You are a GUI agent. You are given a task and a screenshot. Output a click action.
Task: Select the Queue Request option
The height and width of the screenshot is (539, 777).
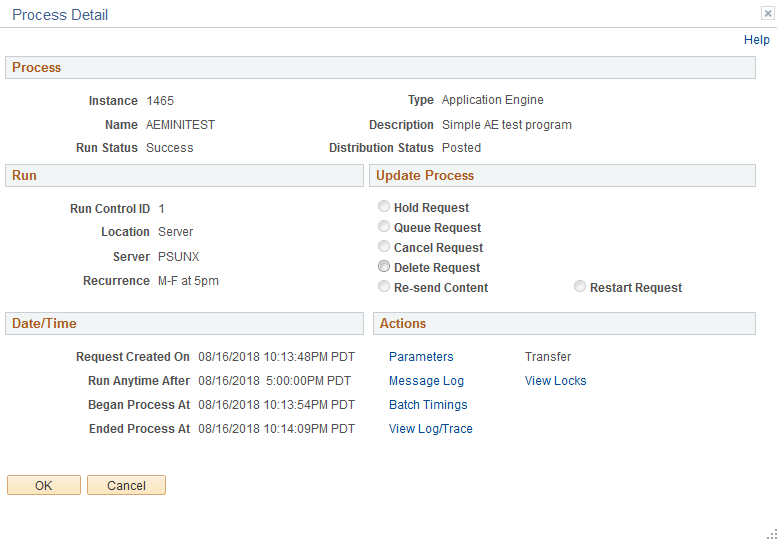(x=384, y=226)
